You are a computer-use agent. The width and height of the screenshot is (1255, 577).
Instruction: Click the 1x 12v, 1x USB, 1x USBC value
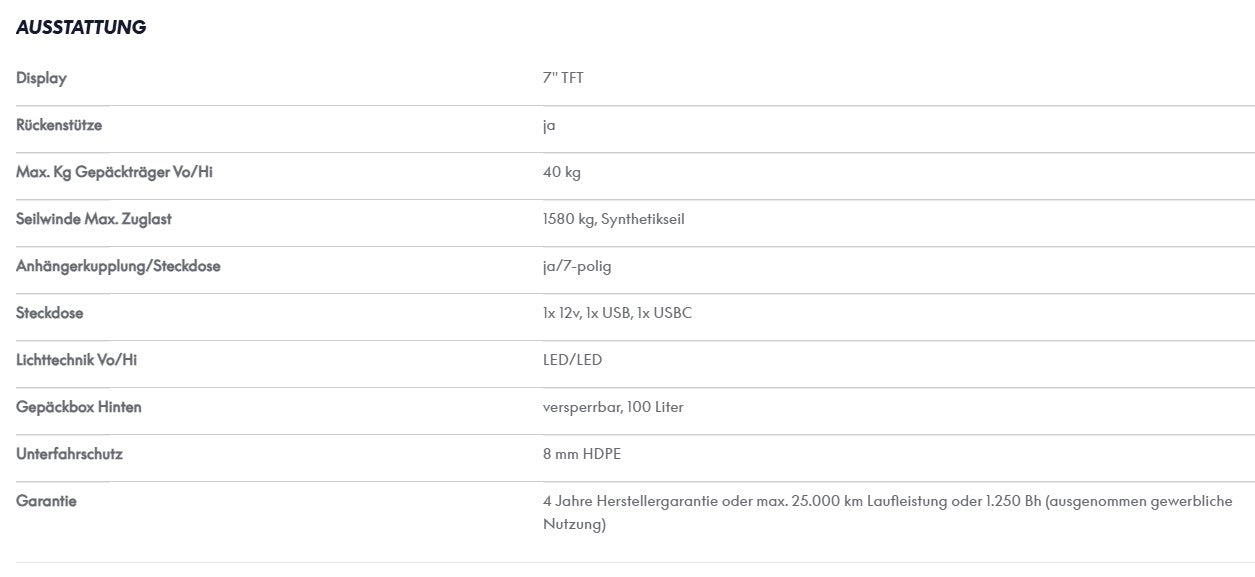617,313
